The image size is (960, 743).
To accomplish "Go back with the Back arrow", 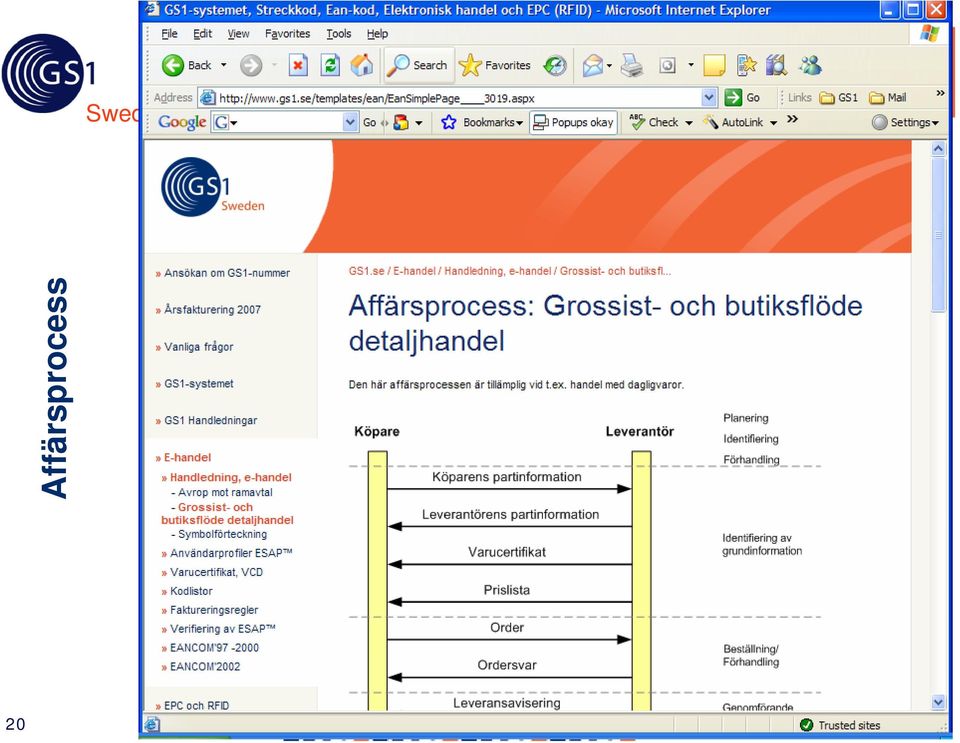I will (187, 65).
